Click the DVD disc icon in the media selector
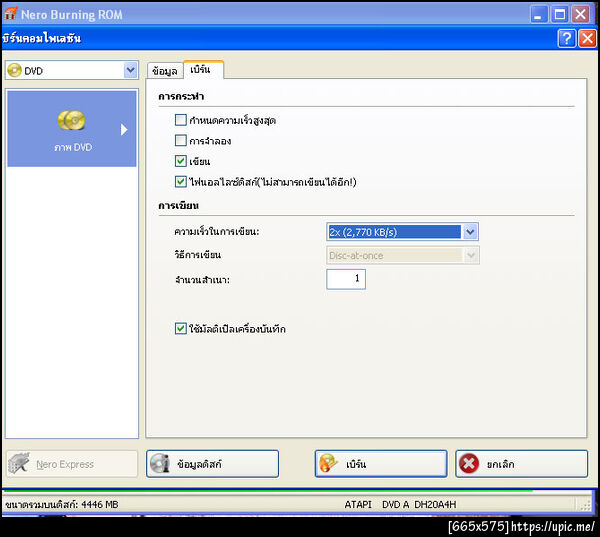This screenshot has height=537, width=600. click(15, 70)
